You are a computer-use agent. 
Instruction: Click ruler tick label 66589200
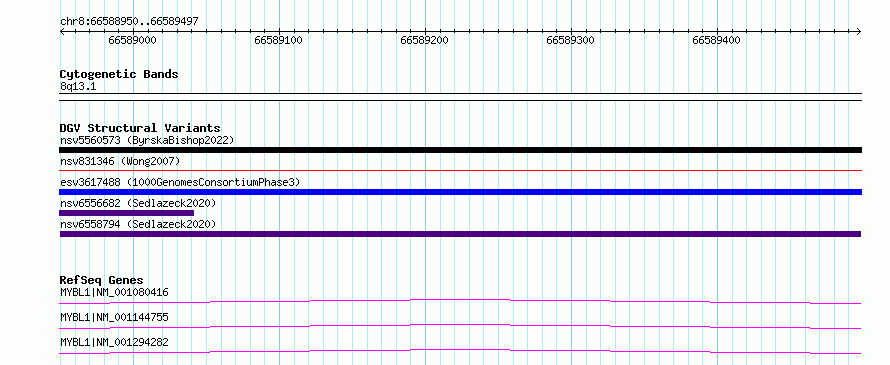424,40
